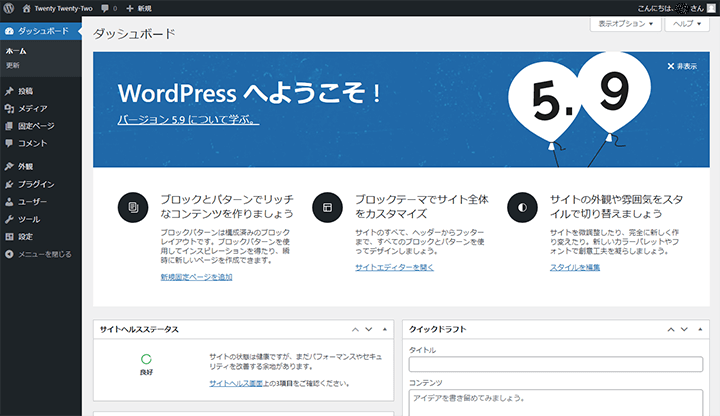Expand the ヘルプ dropdown tab
This screenshot has width=720, height=416.
[x=687, y=22]
